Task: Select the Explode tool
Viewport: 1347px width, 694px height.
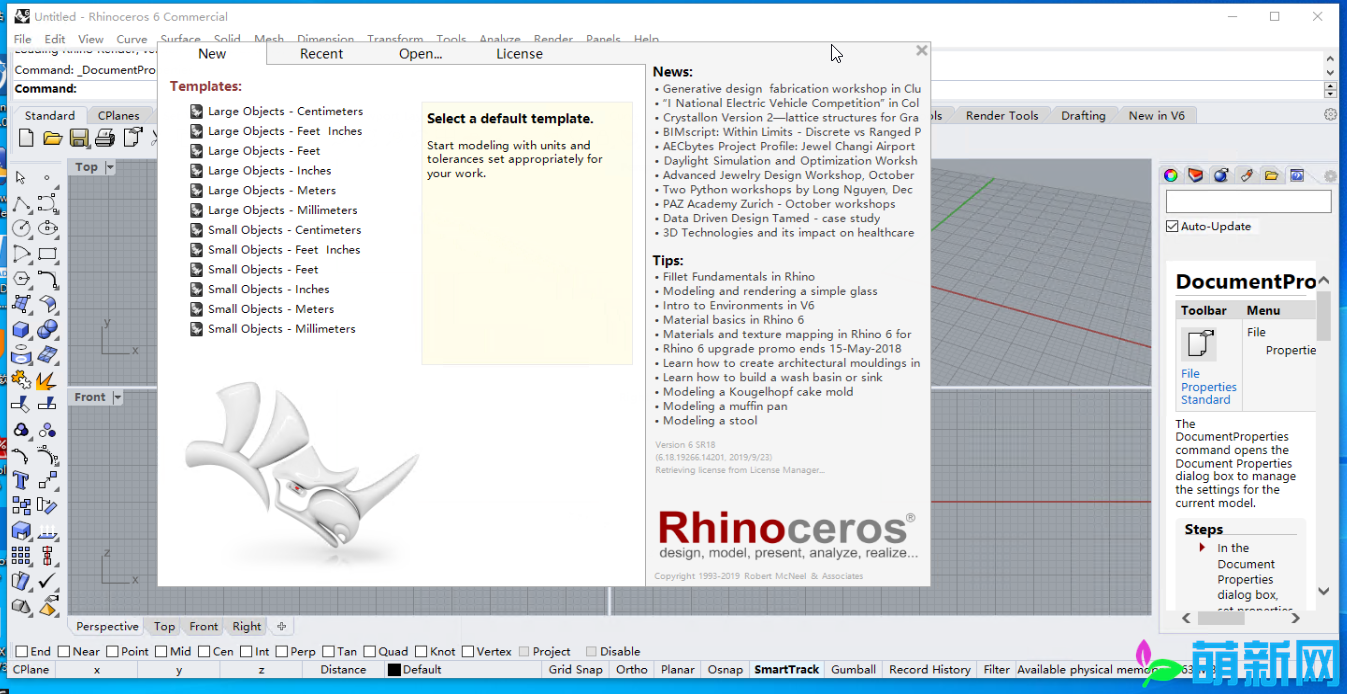Action: [x=47, y=380]
